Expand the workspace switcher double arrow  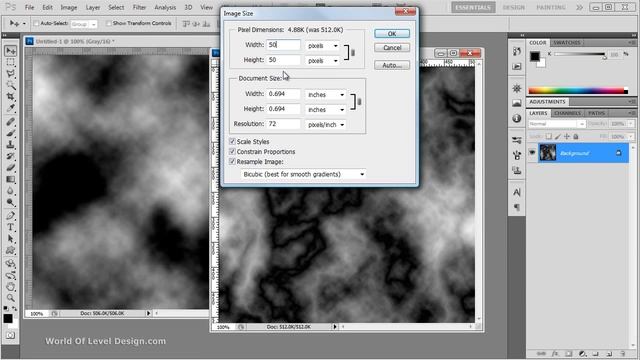point(579,7)
